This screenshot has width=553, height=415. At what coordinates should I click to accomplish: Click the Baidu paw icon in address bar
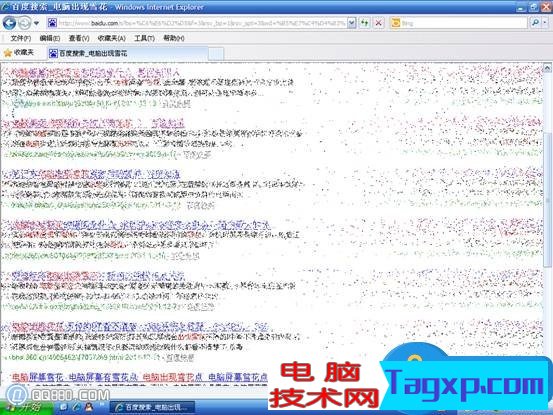pos(52,23)
